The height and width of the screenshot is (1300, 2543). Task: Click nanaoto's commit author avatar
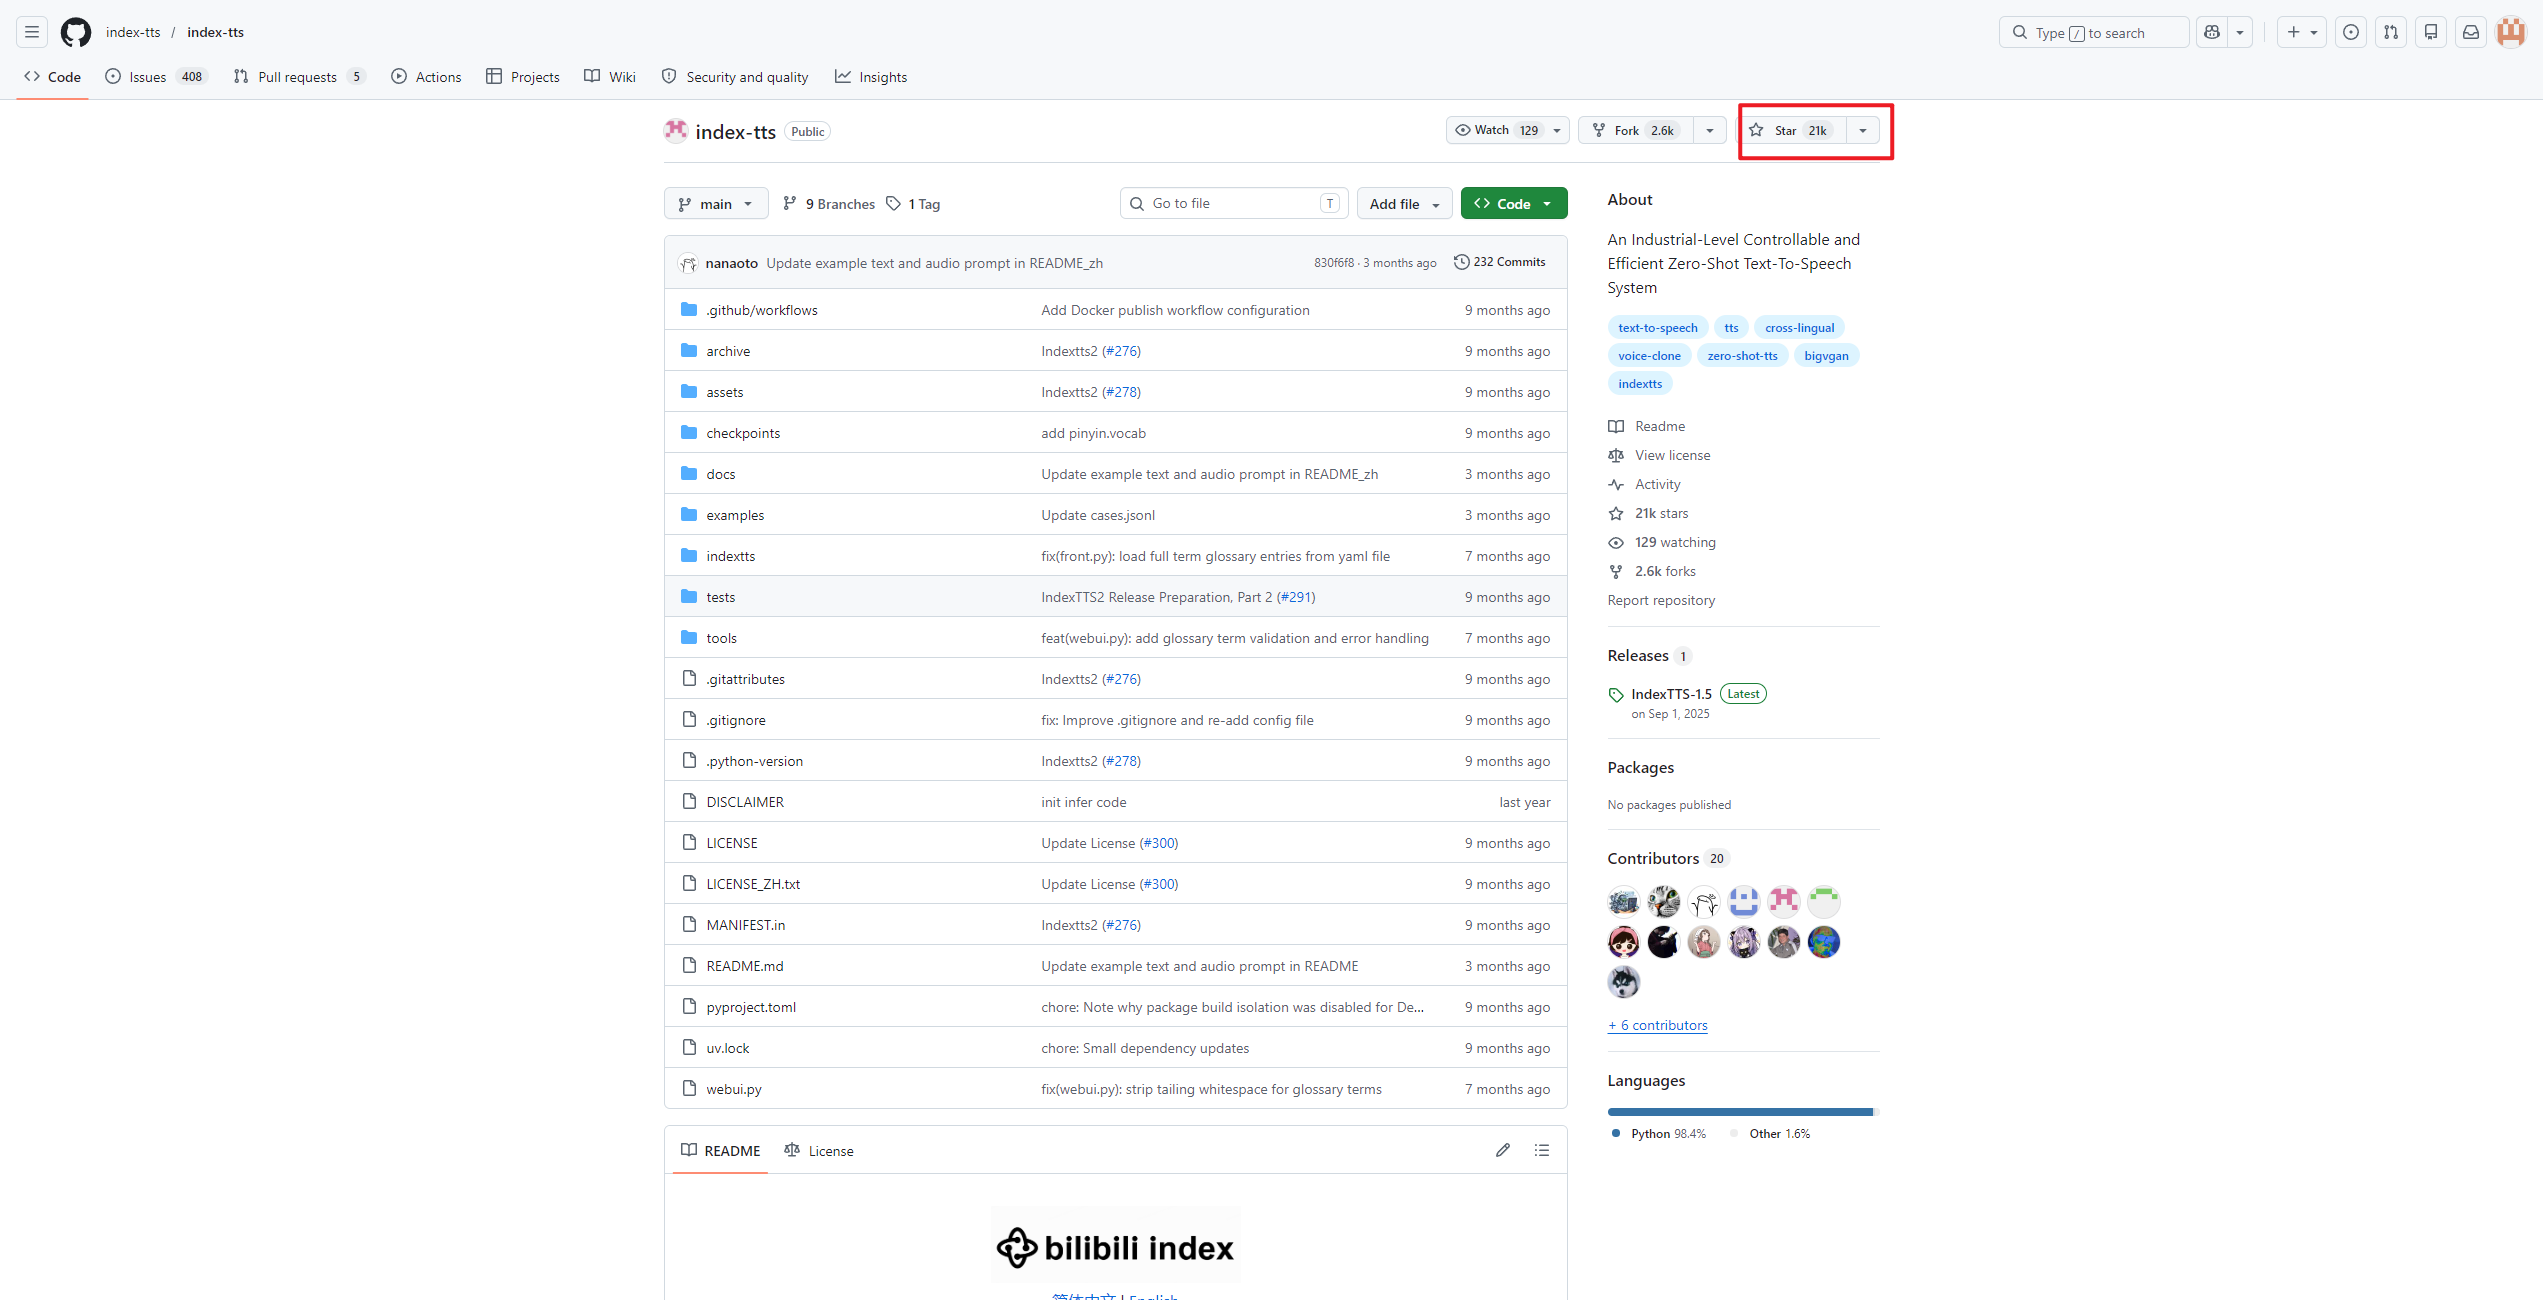(688, 263)
